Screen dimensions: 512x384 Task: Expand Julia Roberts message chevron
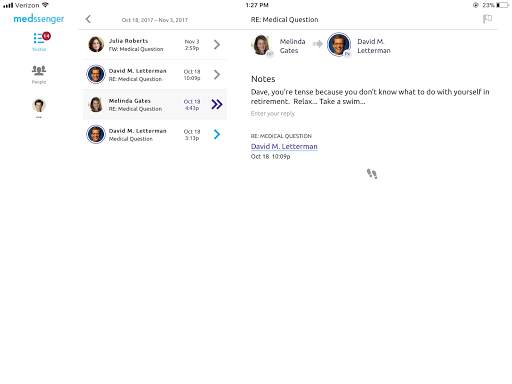tap(217, 45)
